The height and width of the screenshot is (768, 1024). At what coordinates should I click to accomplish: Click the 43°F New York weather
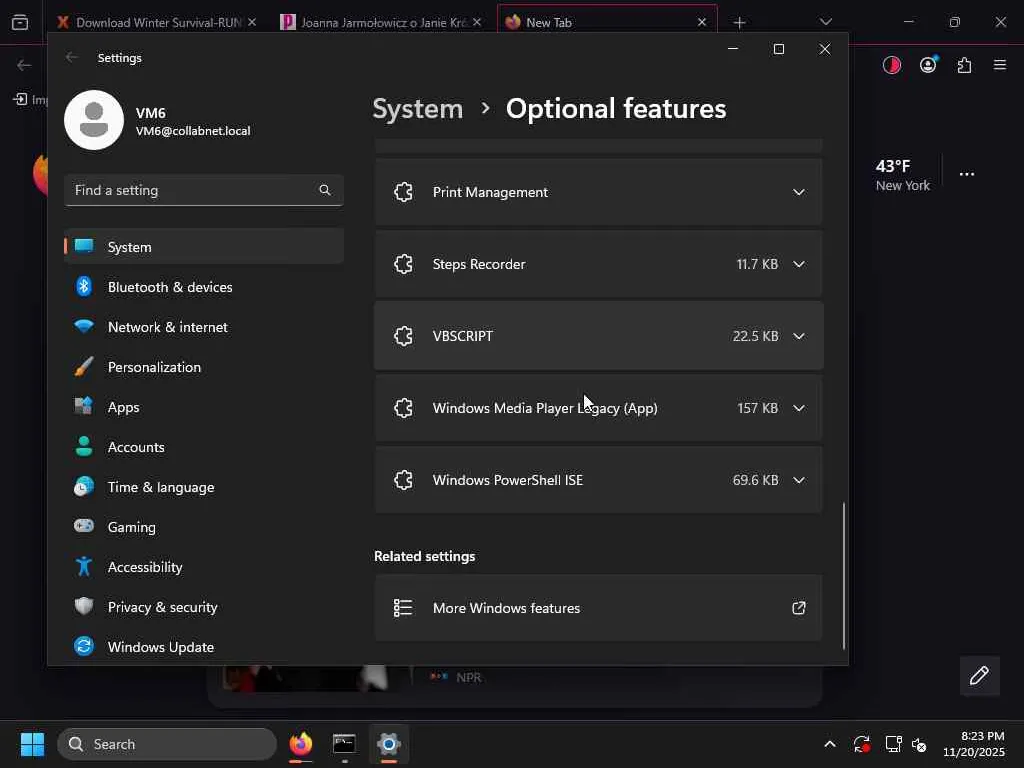[x=903, y=175]
